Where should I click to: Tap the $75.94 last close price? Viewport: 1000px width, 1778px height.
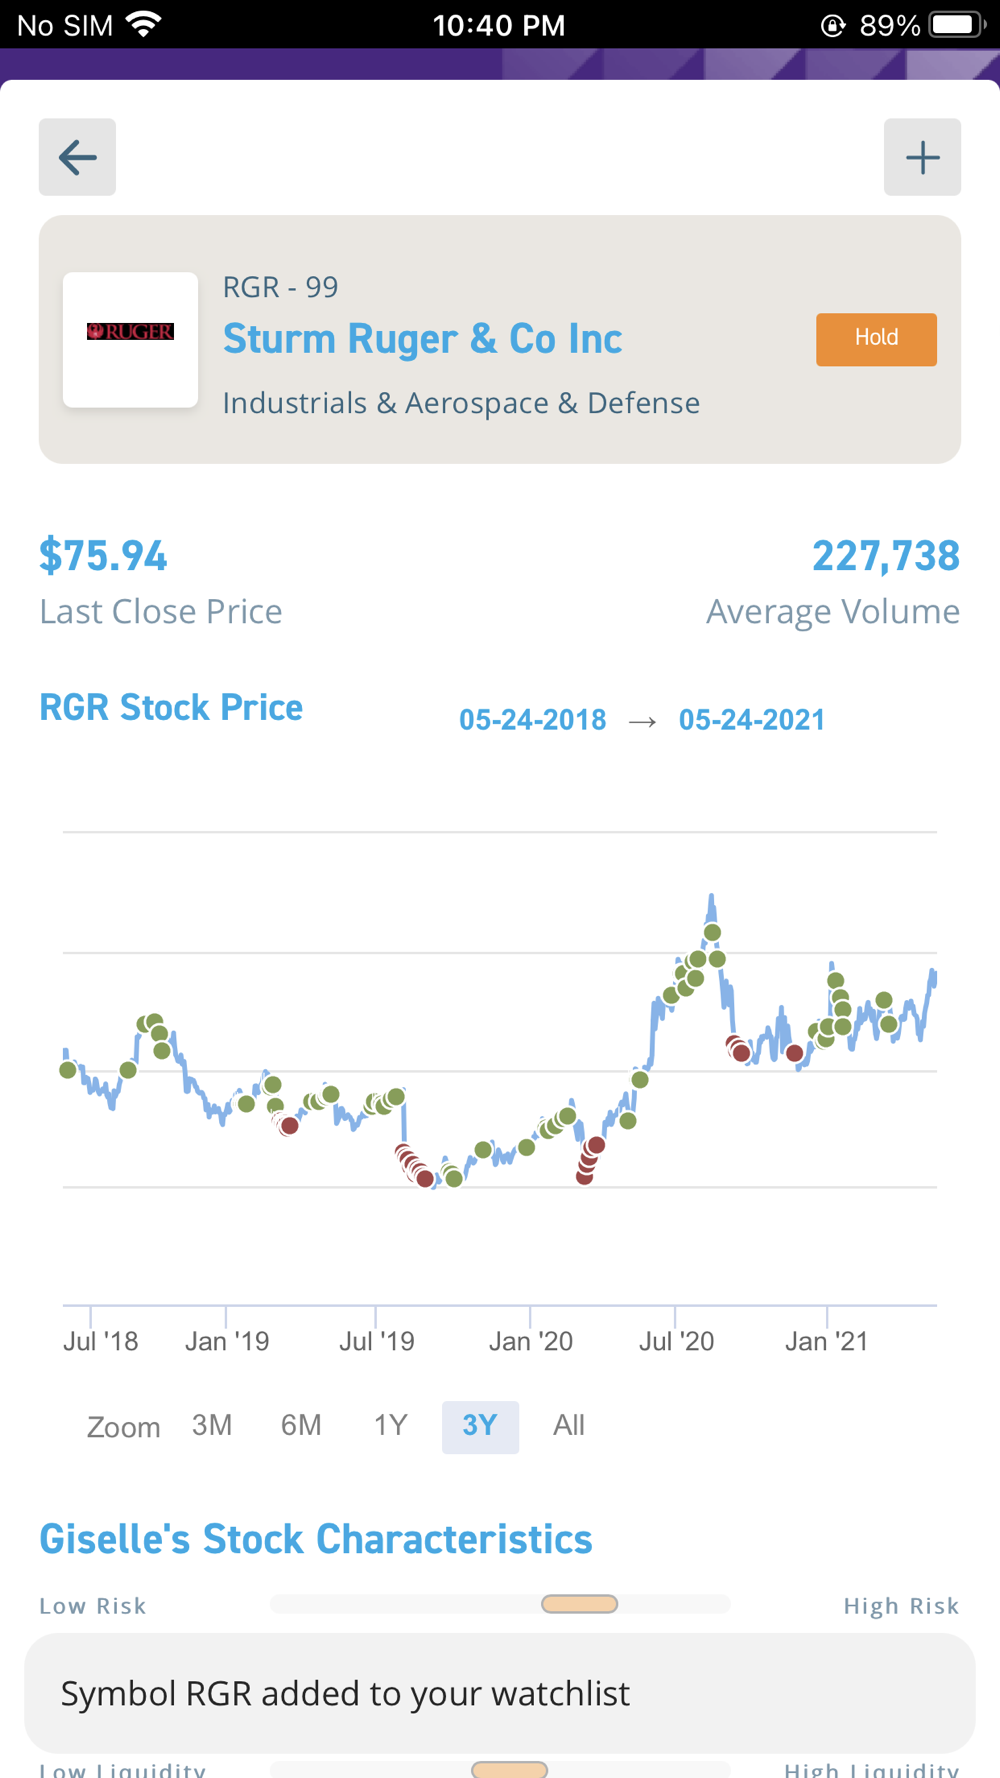point(103,556)
